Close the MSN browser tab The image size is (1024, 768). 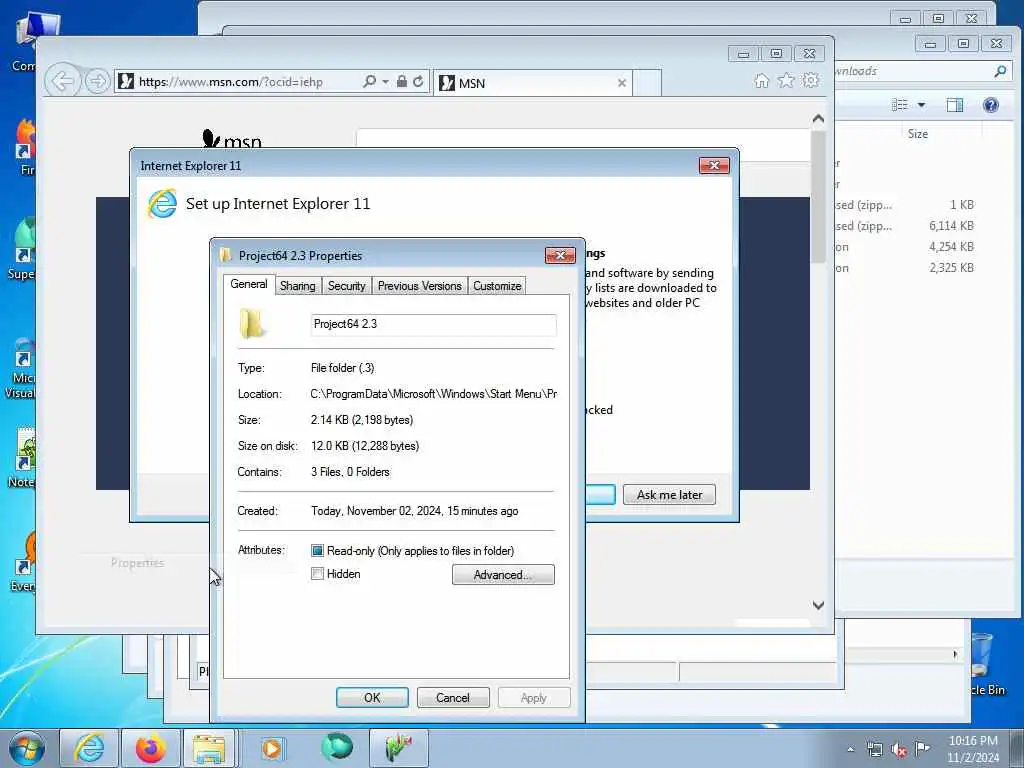(622, 83)
